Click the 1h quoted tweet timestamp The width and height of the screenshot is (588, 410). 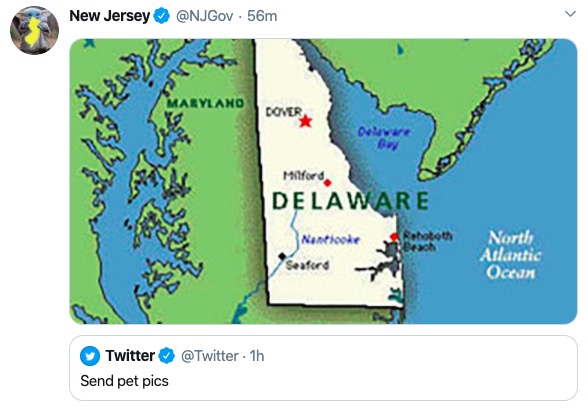click(257, 356)
